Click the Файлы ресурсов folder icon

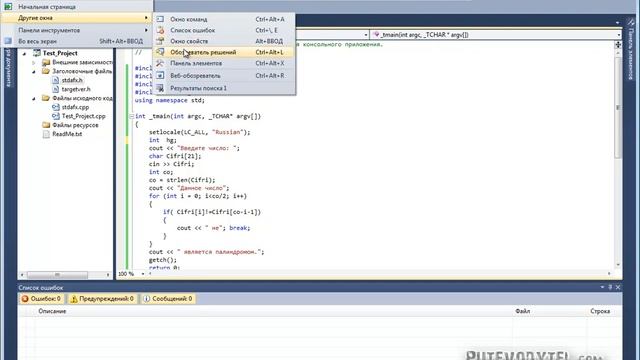46,125
